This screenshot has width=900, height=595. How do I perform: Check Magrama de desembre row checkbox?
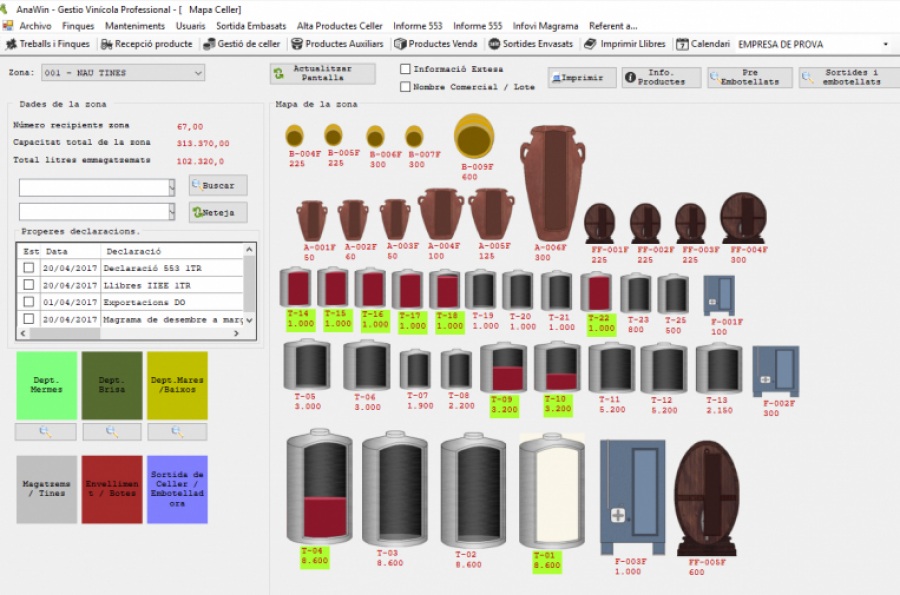[29, 318]
